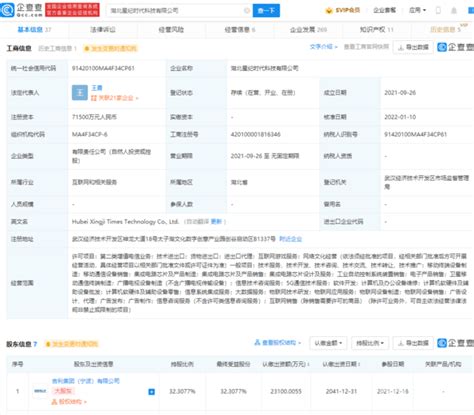Click organization code MA4F34CP-6
This screenshot has width=474, height=415.
click(90, 134)
